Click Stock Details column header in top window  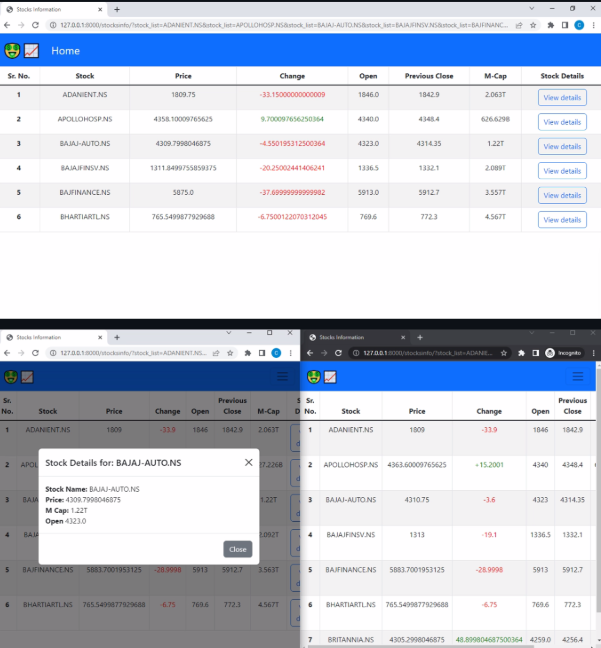click(x=562, y=76)
